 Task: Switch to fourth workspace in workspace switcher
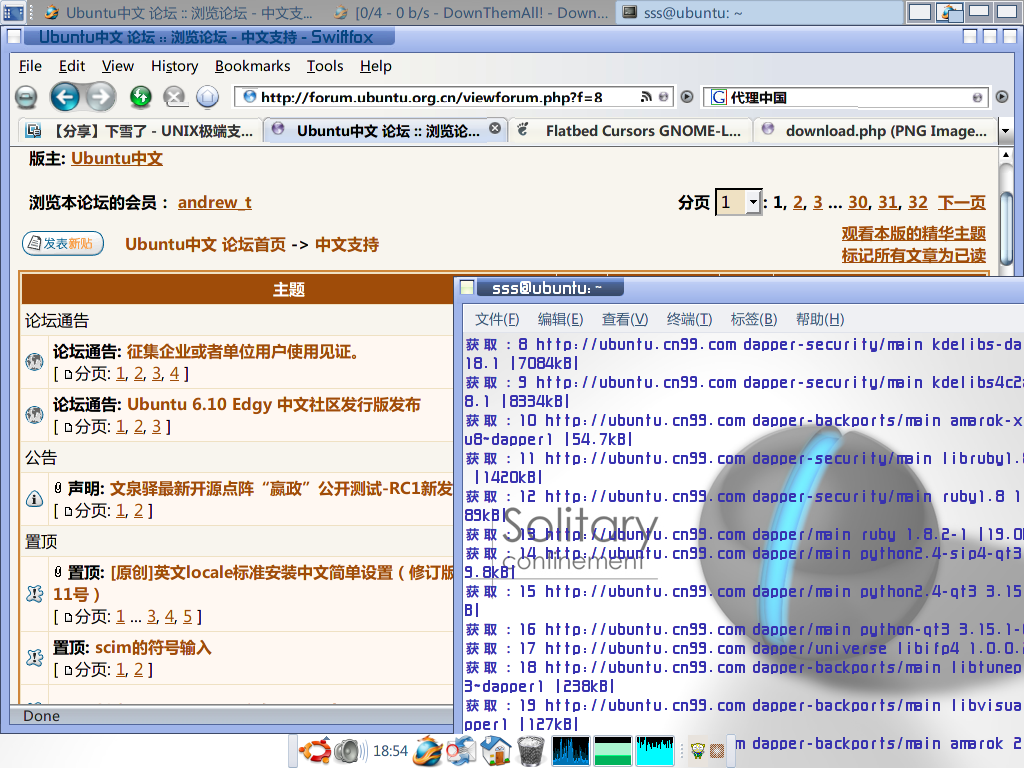(1008, 12)
